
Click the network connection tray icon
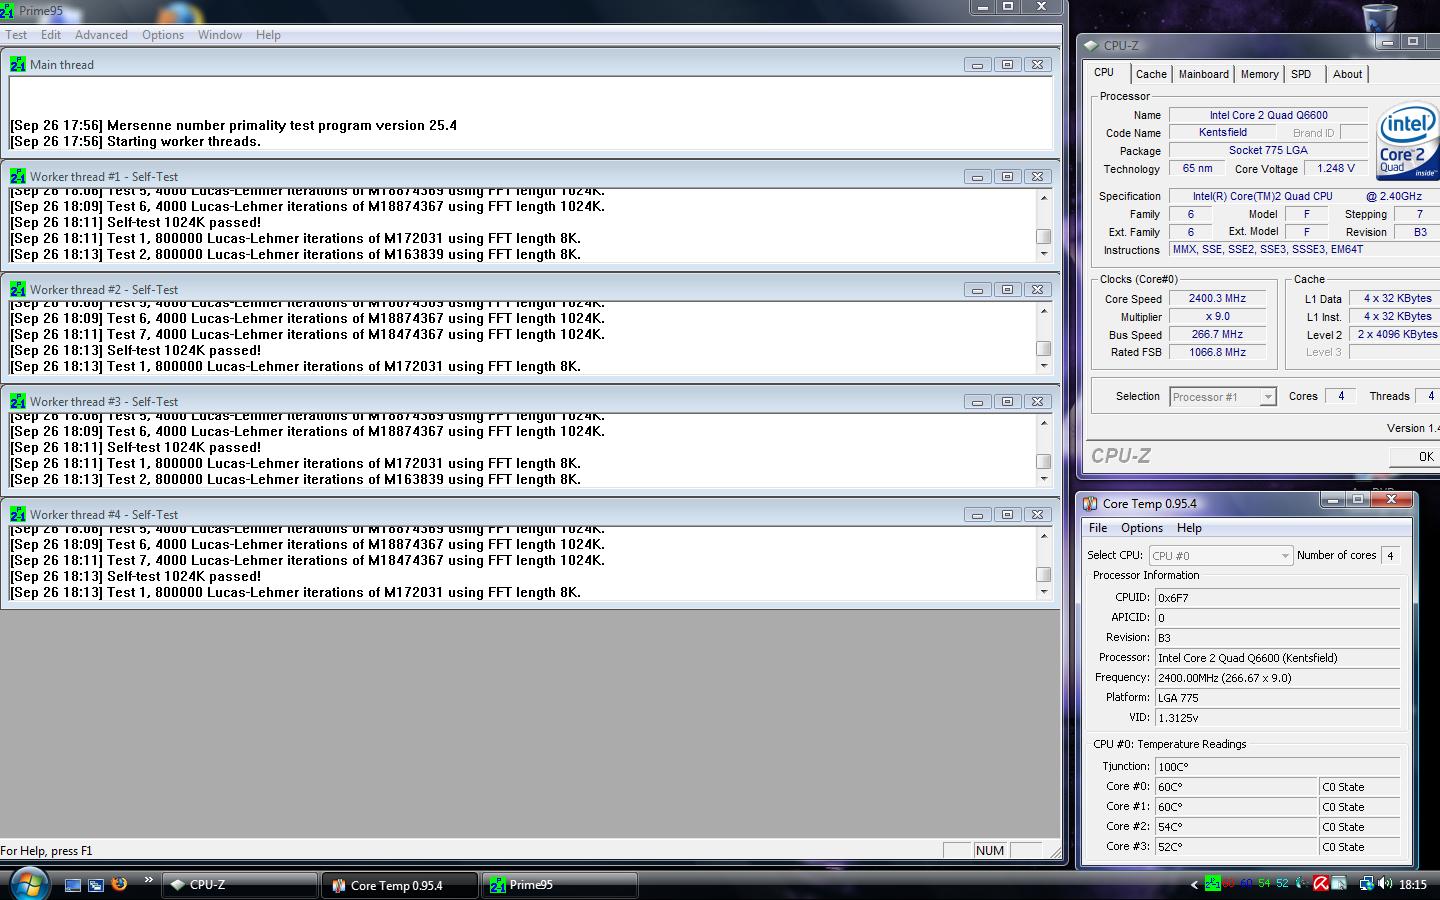(x=1366, y=883)
